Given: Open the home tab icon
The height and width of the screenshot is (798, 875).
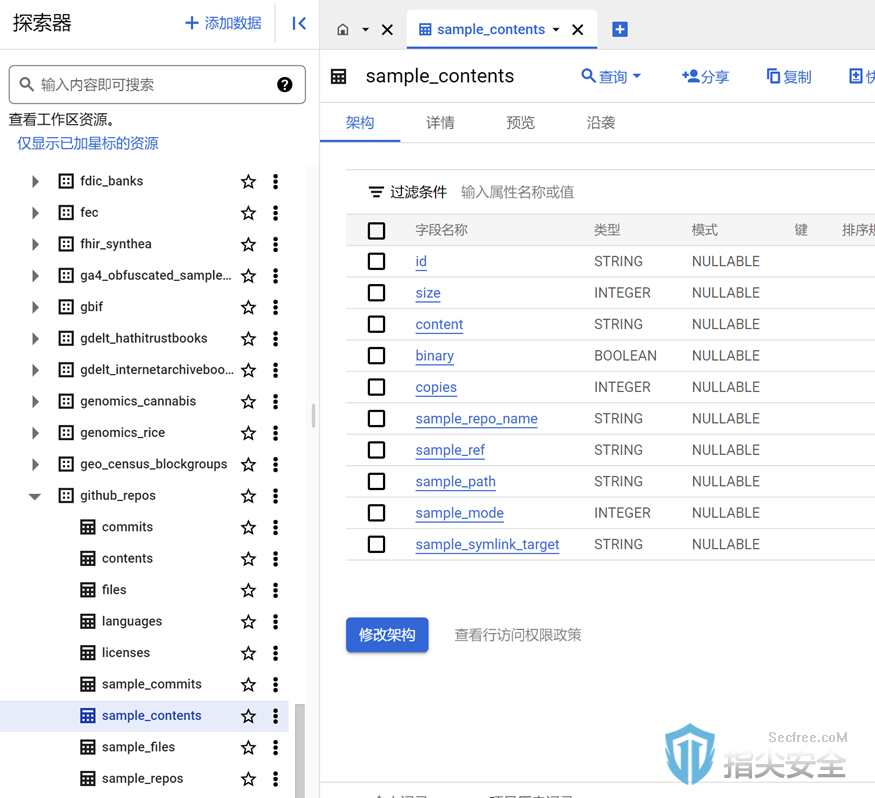Looking at the screenshot, I should [343, 30].
